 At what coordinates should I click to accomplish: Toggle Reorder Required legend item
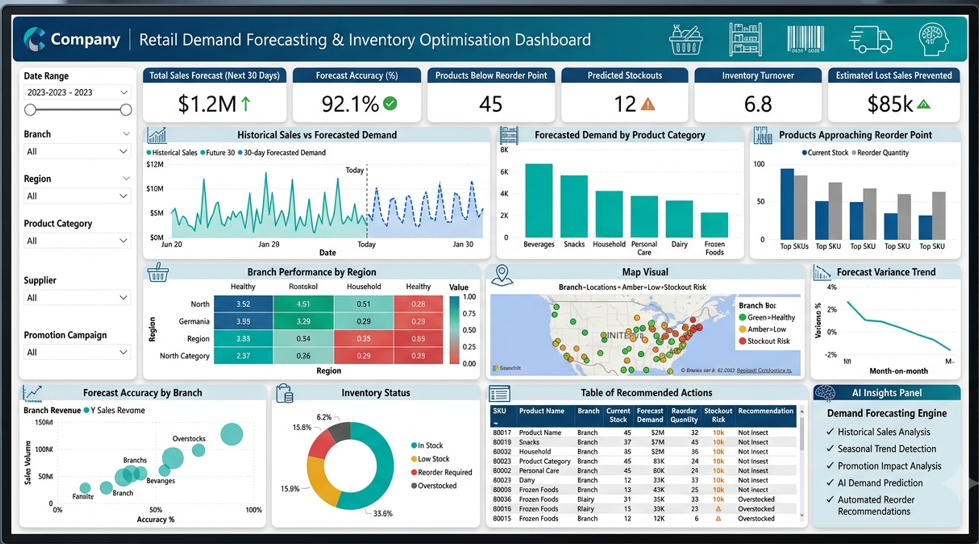click(x=441, y=472)
